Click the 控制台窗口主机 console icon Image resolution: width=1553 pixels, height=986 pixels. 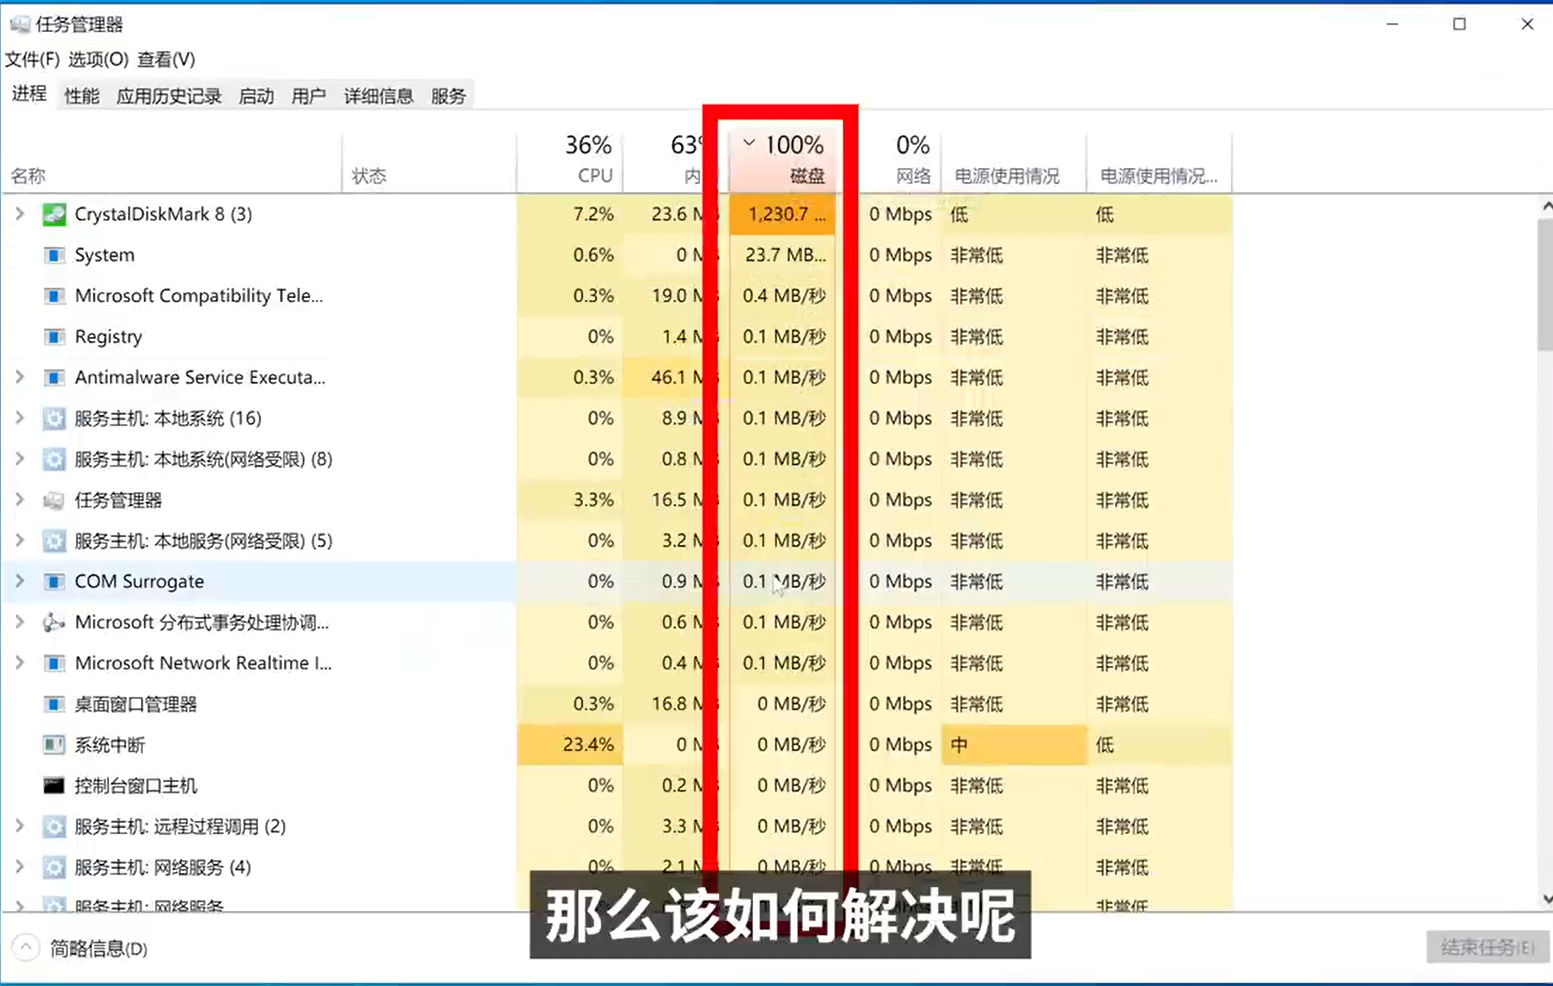pyautogui.click(x=54, y=786)
